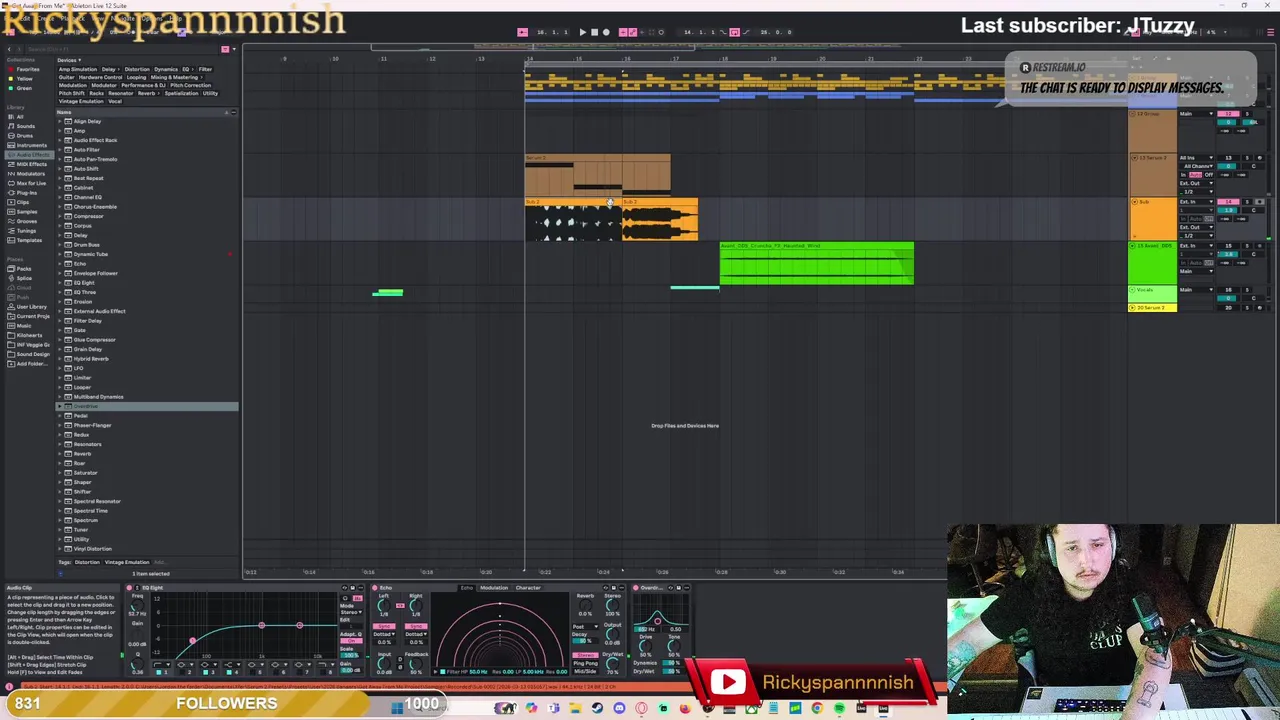Open Echo left Dotted dropdown

point(384,635)
